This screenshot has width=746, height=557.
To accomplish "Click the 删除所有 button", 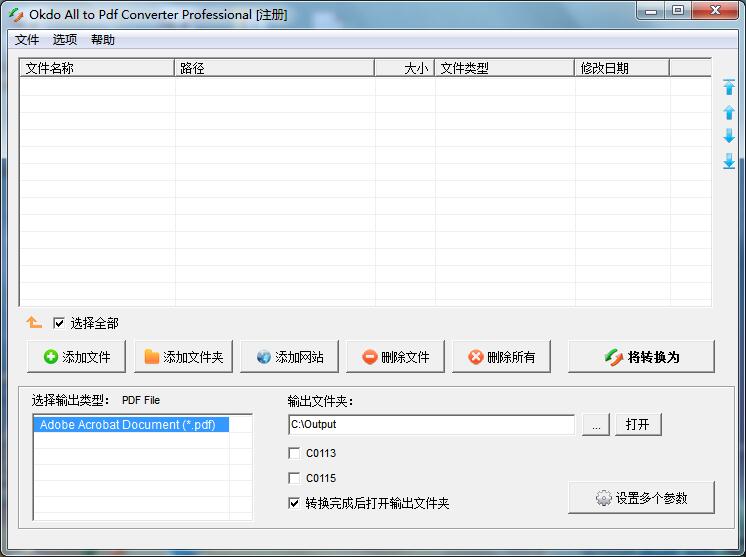I will (x=501, y=356).
